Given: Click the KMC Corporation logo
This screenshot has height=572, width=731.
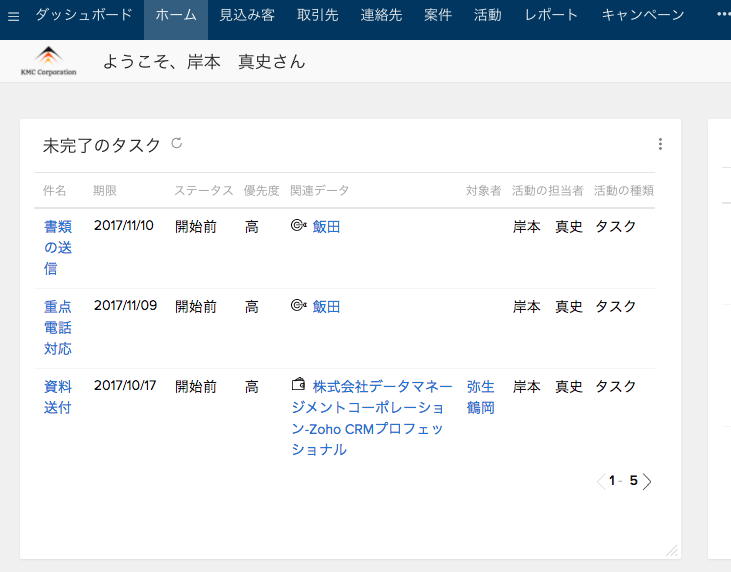Looking at the screenshot, I should (48, 61).
